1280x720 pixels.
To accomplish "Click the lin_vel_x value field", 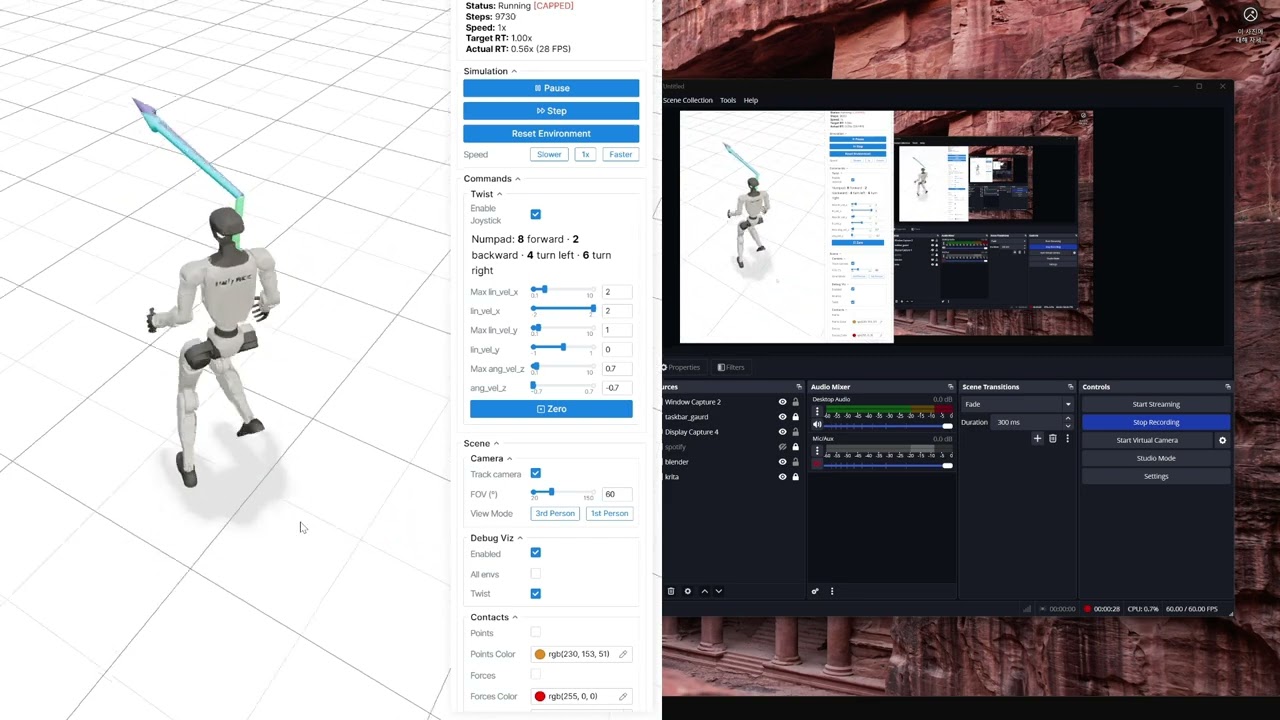I will (x=617, y=311).
